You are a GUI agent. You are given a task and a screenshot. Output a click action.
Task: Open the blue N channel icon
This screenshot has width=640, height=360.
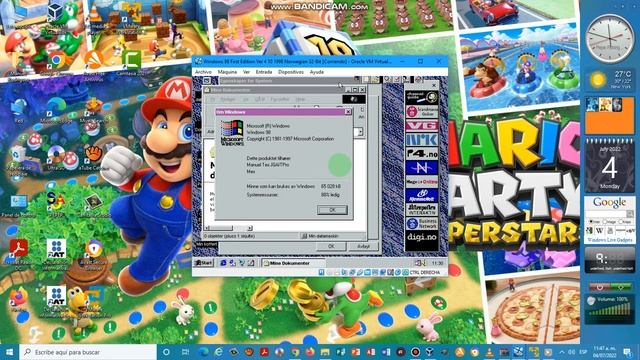[x=422, y=167]
